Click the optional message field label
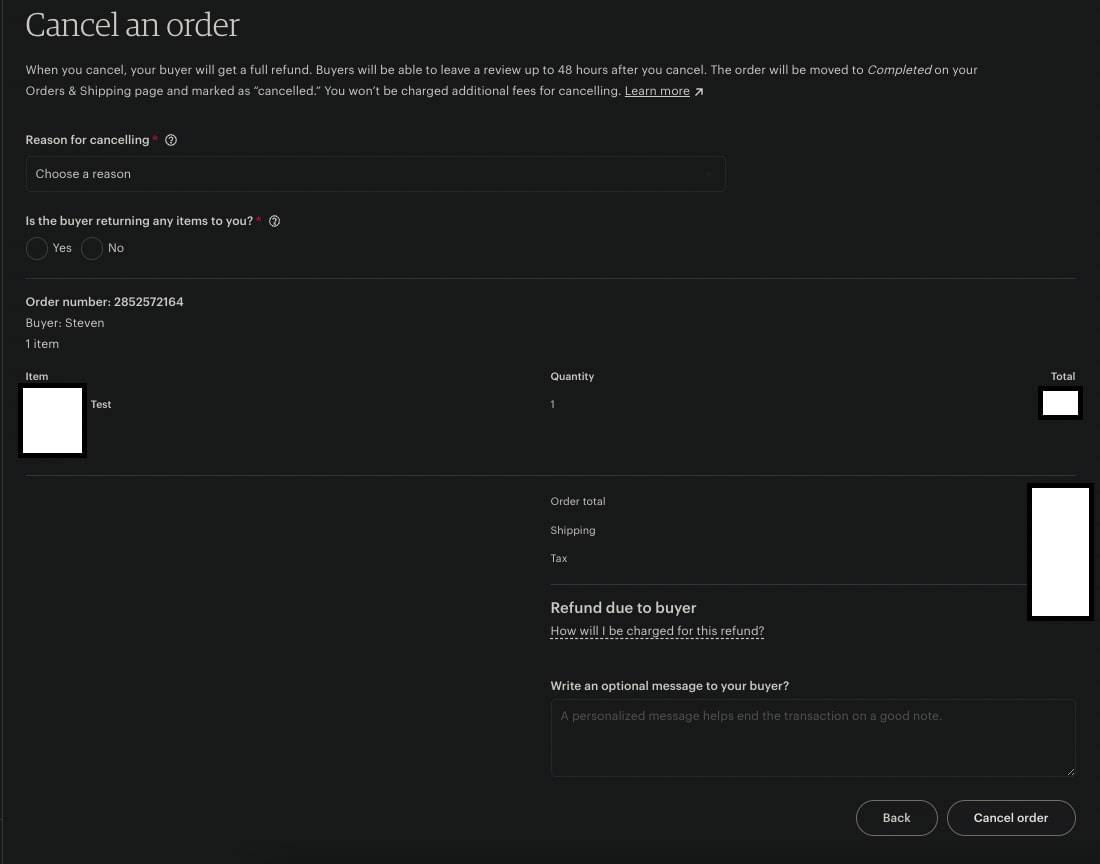The image size is (1100, 864). [x=669, y=686]
